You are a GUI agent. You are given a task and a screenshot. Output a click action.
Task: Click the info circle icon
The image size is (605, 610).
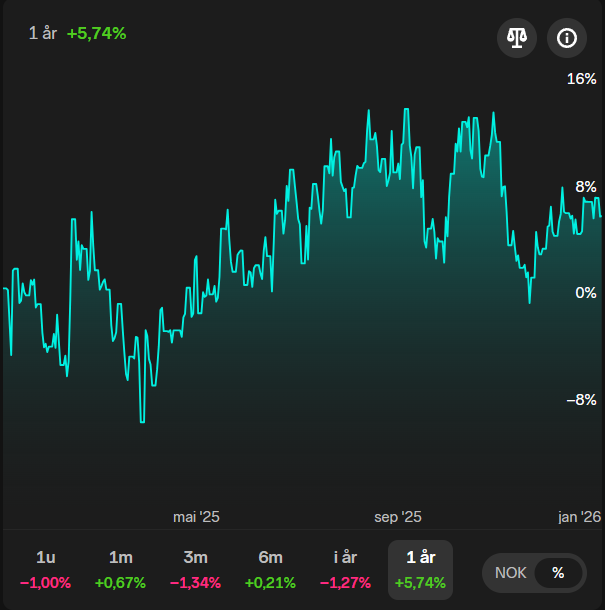point(567,39)
